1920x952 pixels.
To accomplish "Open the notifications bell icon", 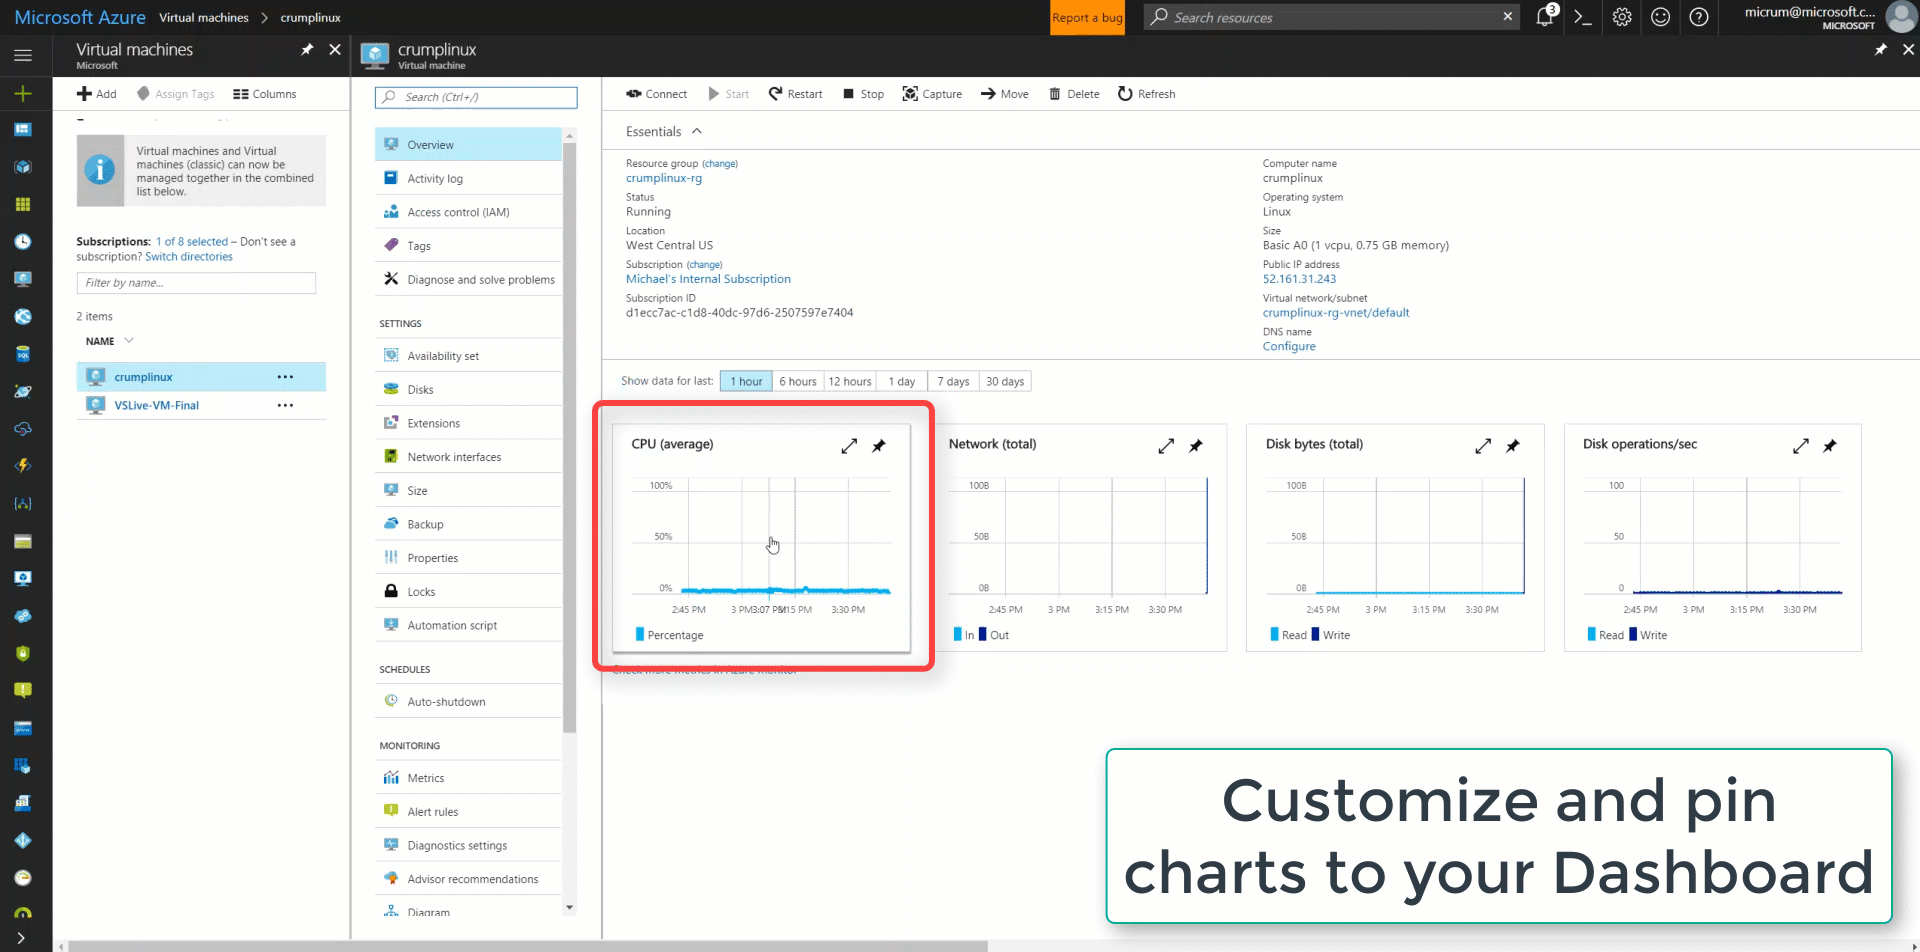I will (x=1545, y=17).
